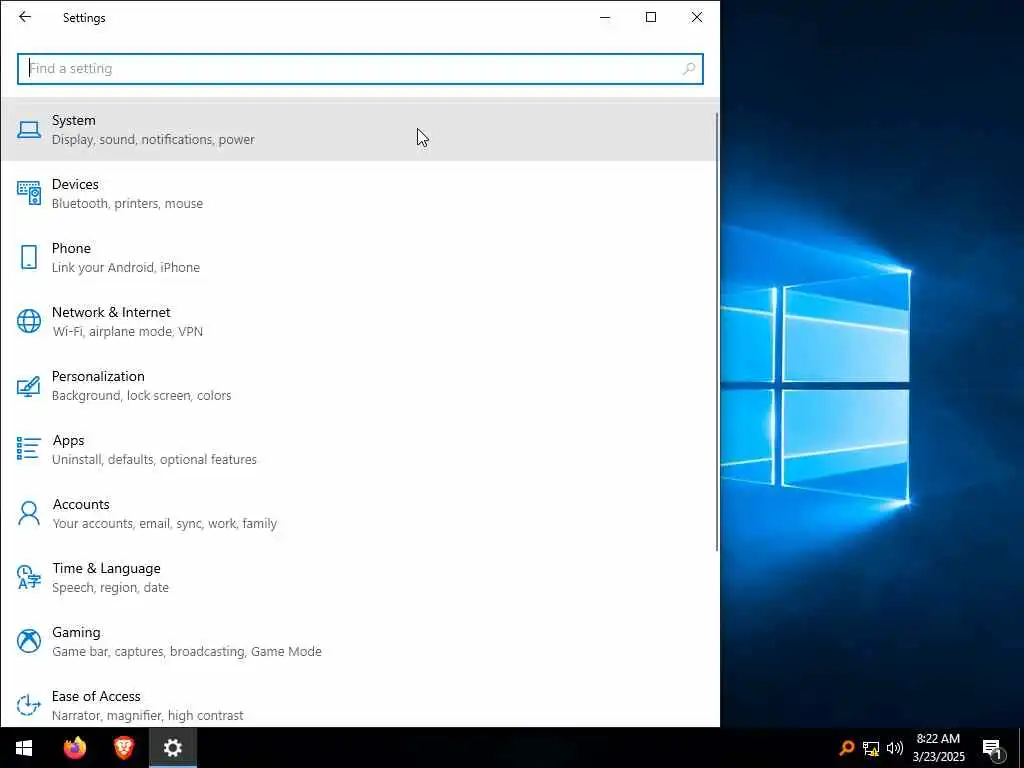Click 'Speech, region, date' description
The width and height of the screenshot is (1024, 768).
[110, 587]
